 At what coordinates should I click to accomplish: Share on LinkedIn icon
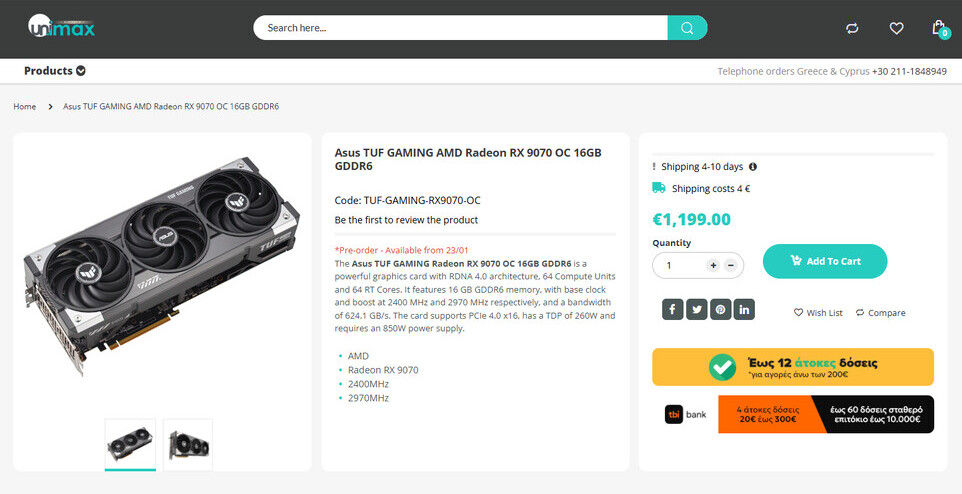point(744,309)
